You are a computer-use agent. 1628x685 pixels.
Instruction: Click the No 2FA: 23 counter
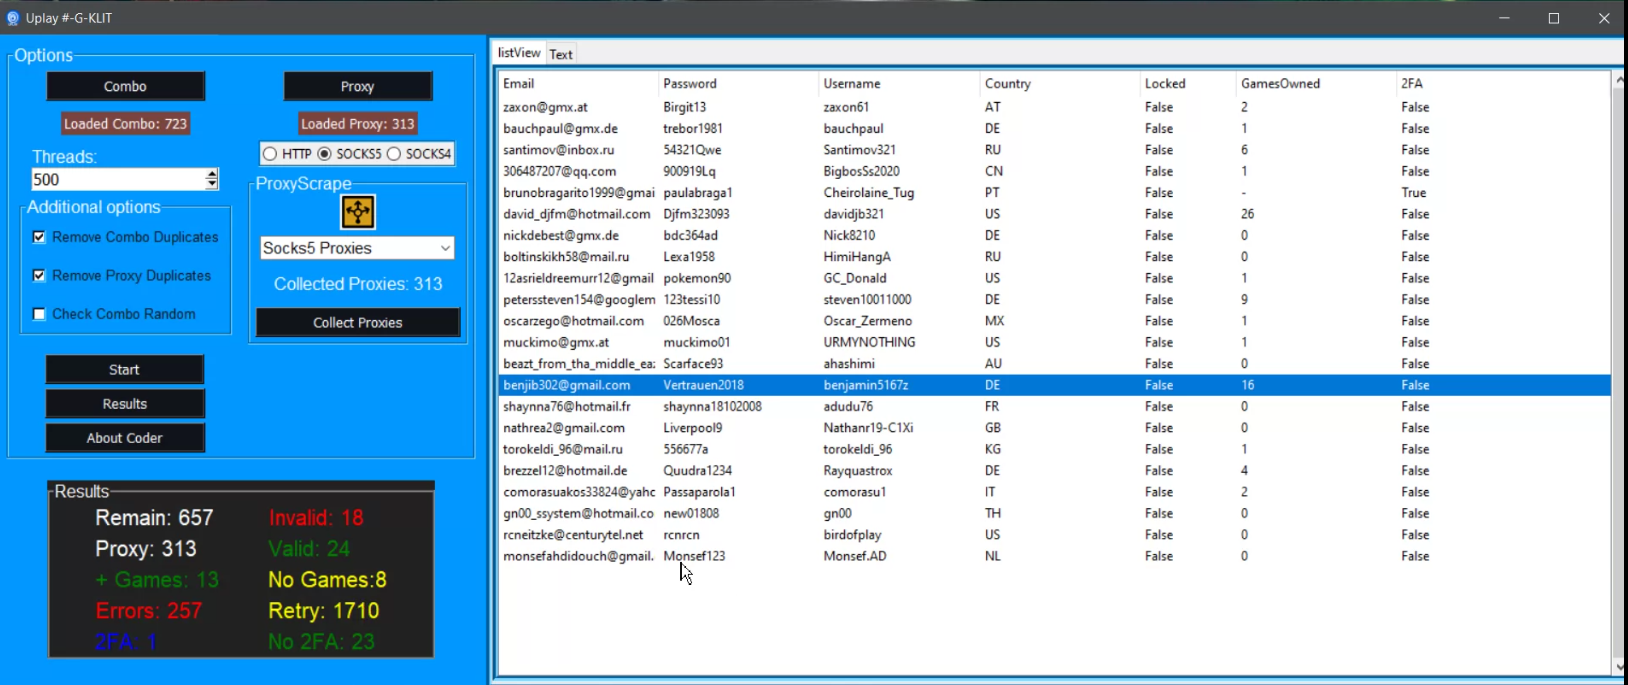[x=321, y=642]
